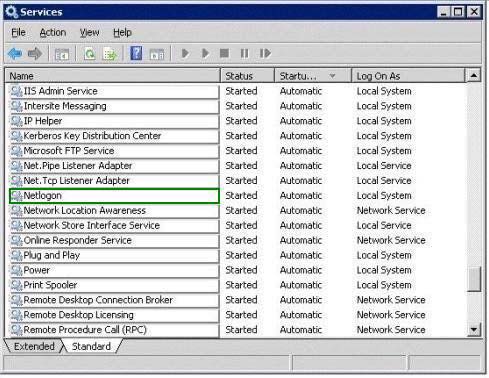Open the Help menu

[x=122, y=32]
